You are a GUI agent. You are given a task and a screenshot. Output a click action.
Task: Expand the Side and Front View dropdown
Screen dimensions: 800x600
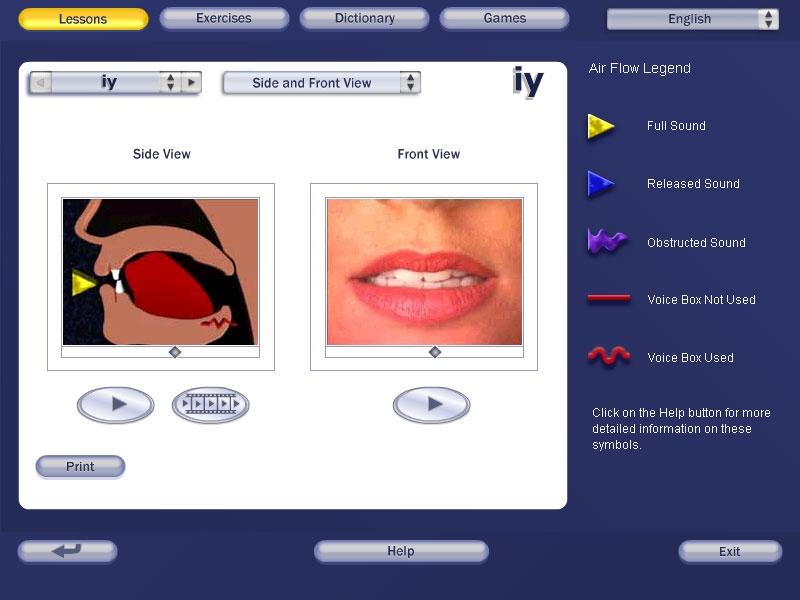click(x=410, y=83)
